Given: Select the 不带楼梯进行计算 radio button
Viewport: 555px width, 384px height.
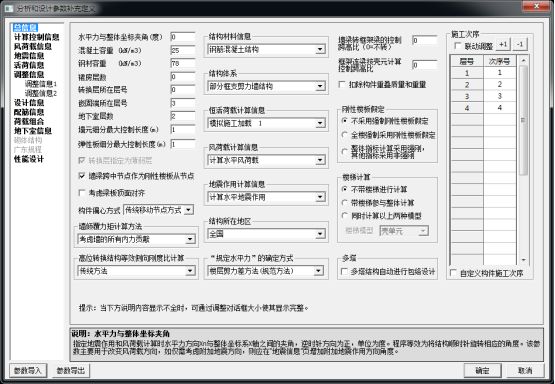Looking at the screenshot, I should 345,189.
